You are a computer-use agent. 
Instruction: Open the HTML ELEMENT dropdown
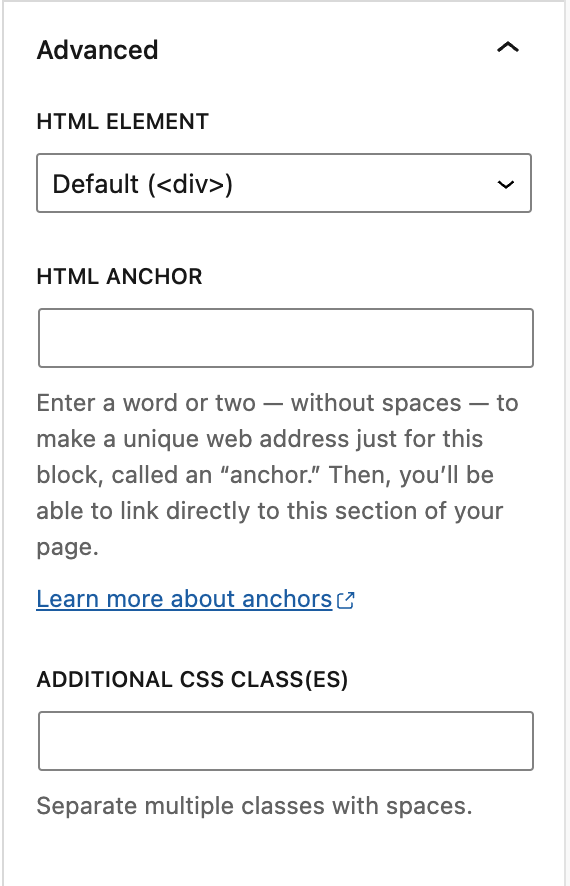tap(284, 183)
